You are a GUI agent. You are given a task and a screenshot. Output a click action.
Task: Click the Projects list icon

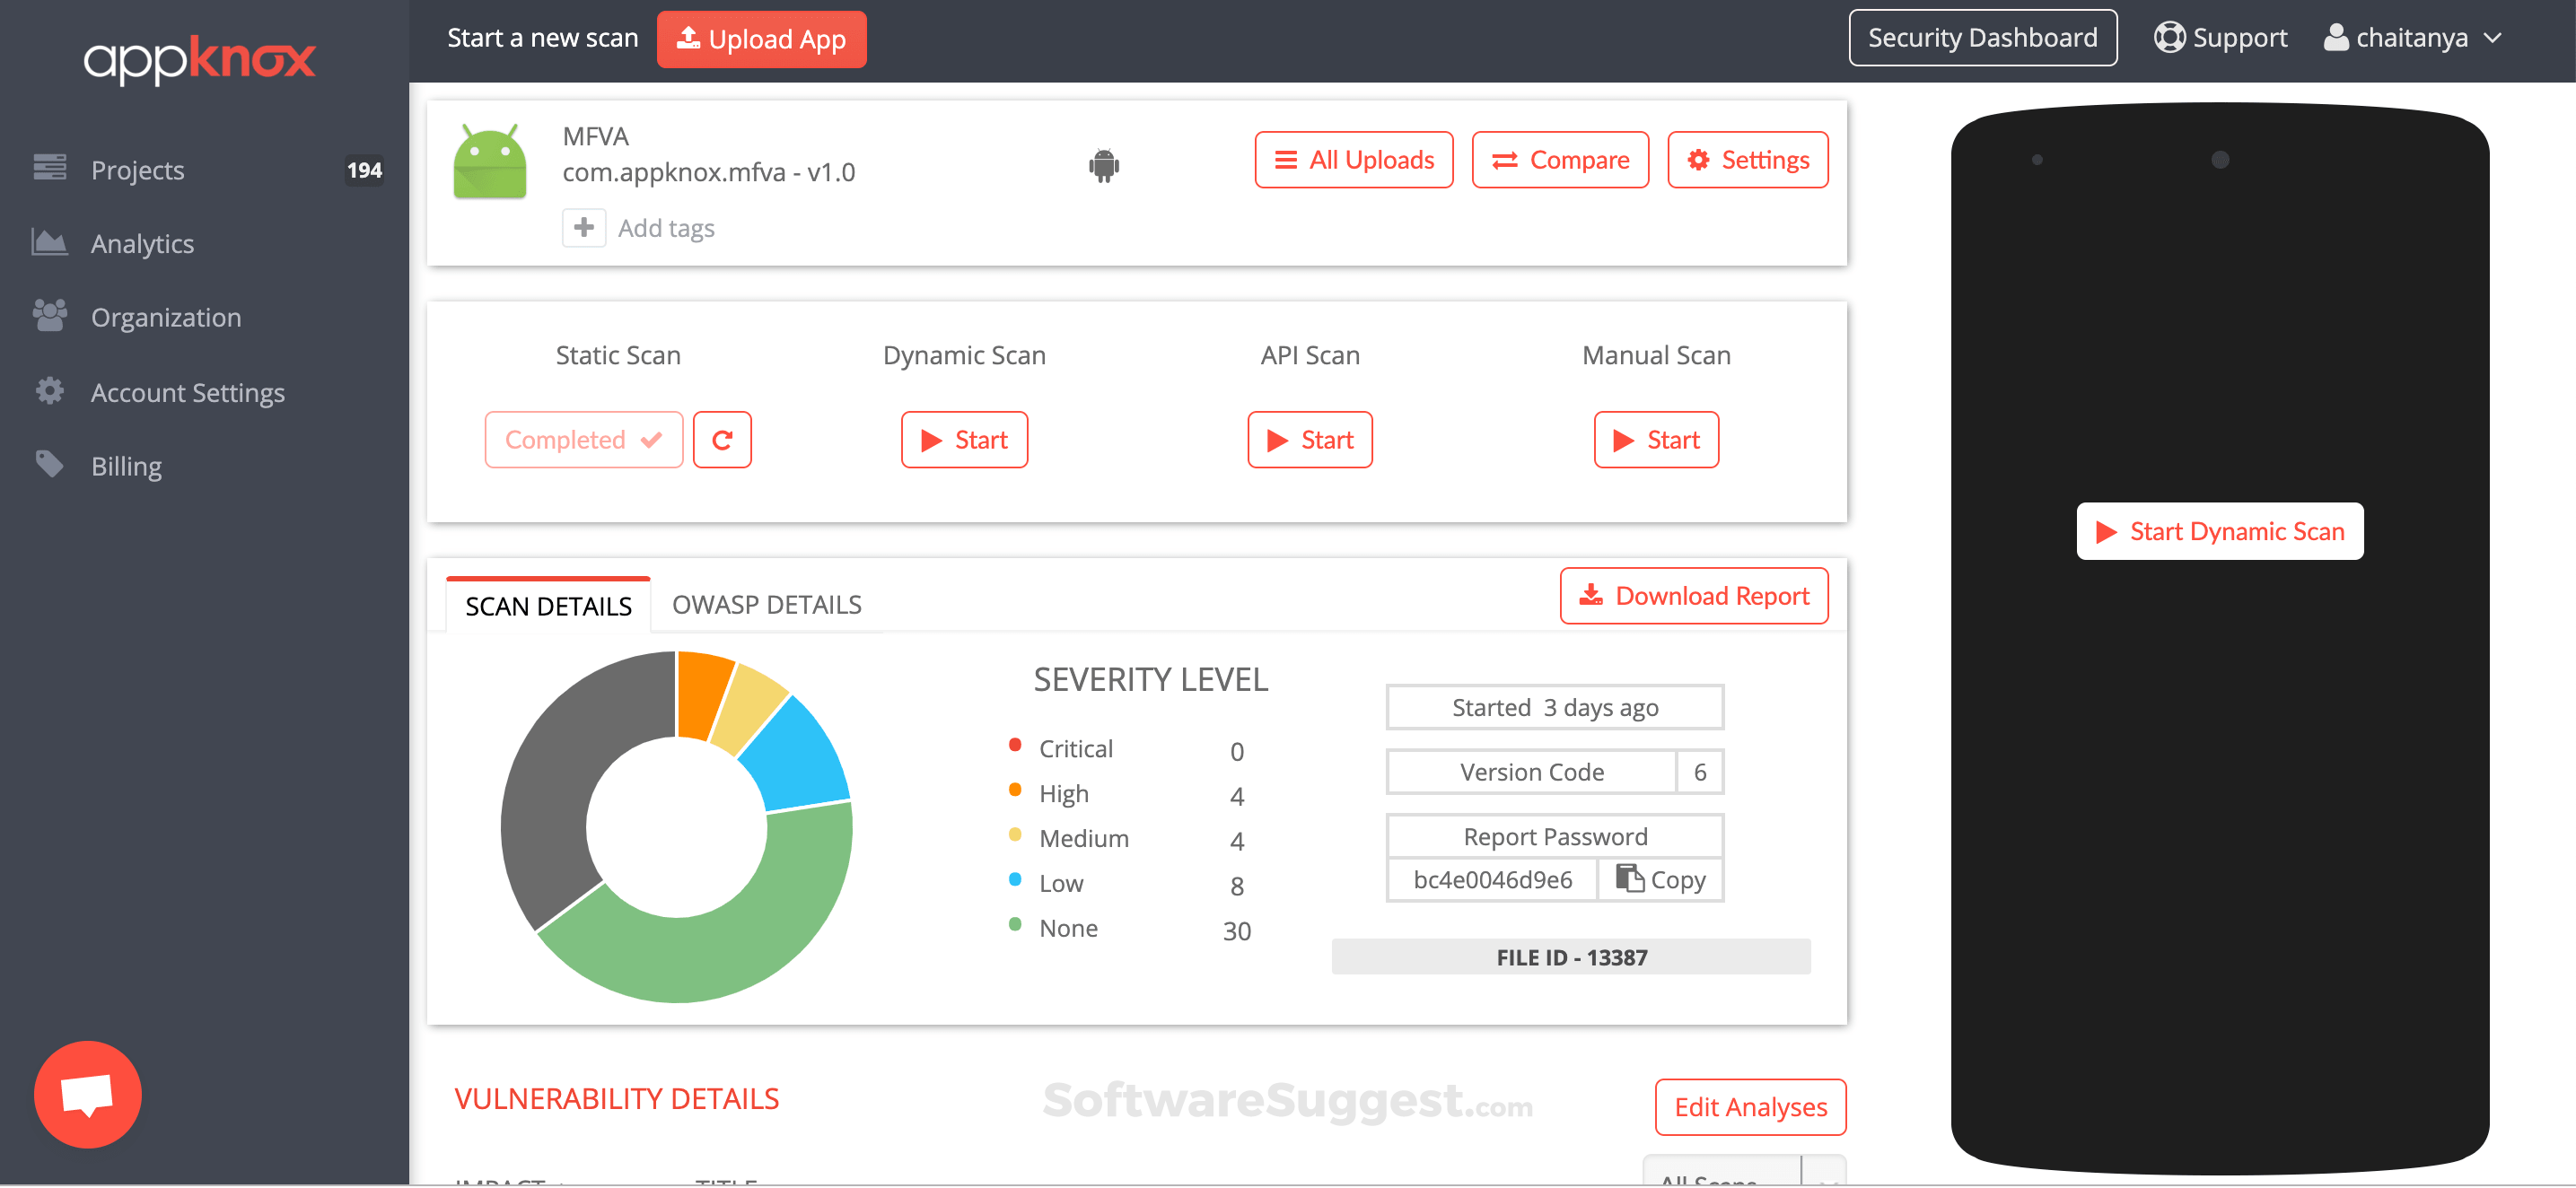pyautogui.click(x=49, y=167)
